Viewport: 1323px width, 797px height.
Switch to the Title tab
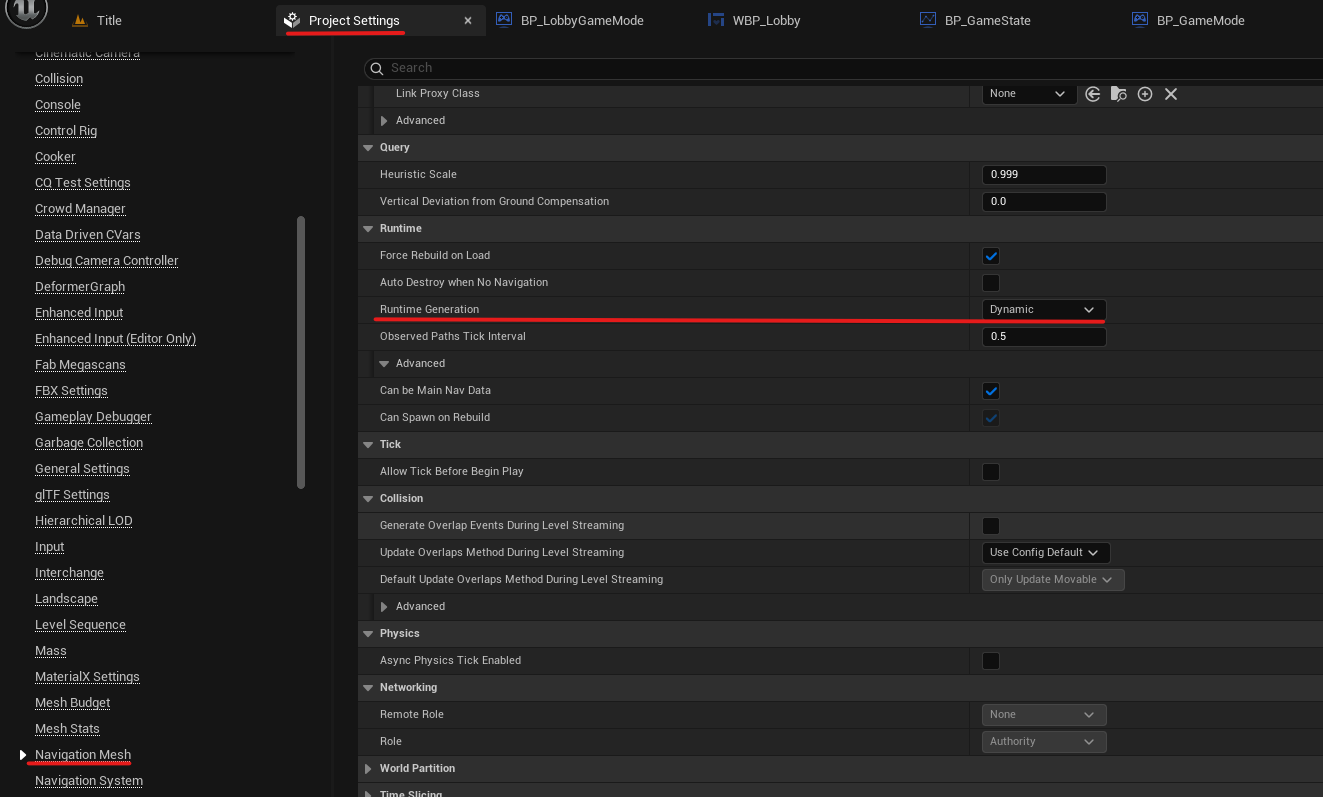[x=109, y=21]
